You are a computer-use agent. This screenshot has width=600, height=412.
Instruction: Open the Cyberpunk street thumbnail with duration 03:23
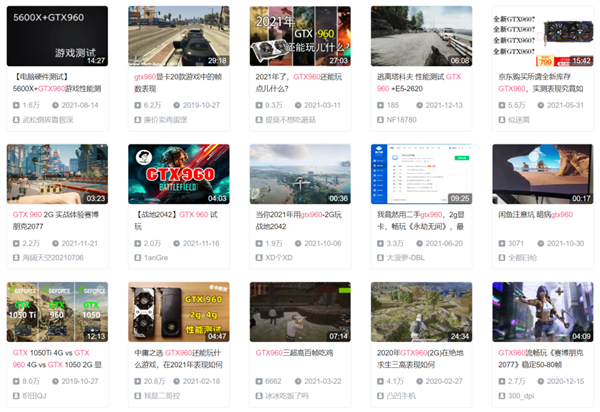[x=57, y=174]
